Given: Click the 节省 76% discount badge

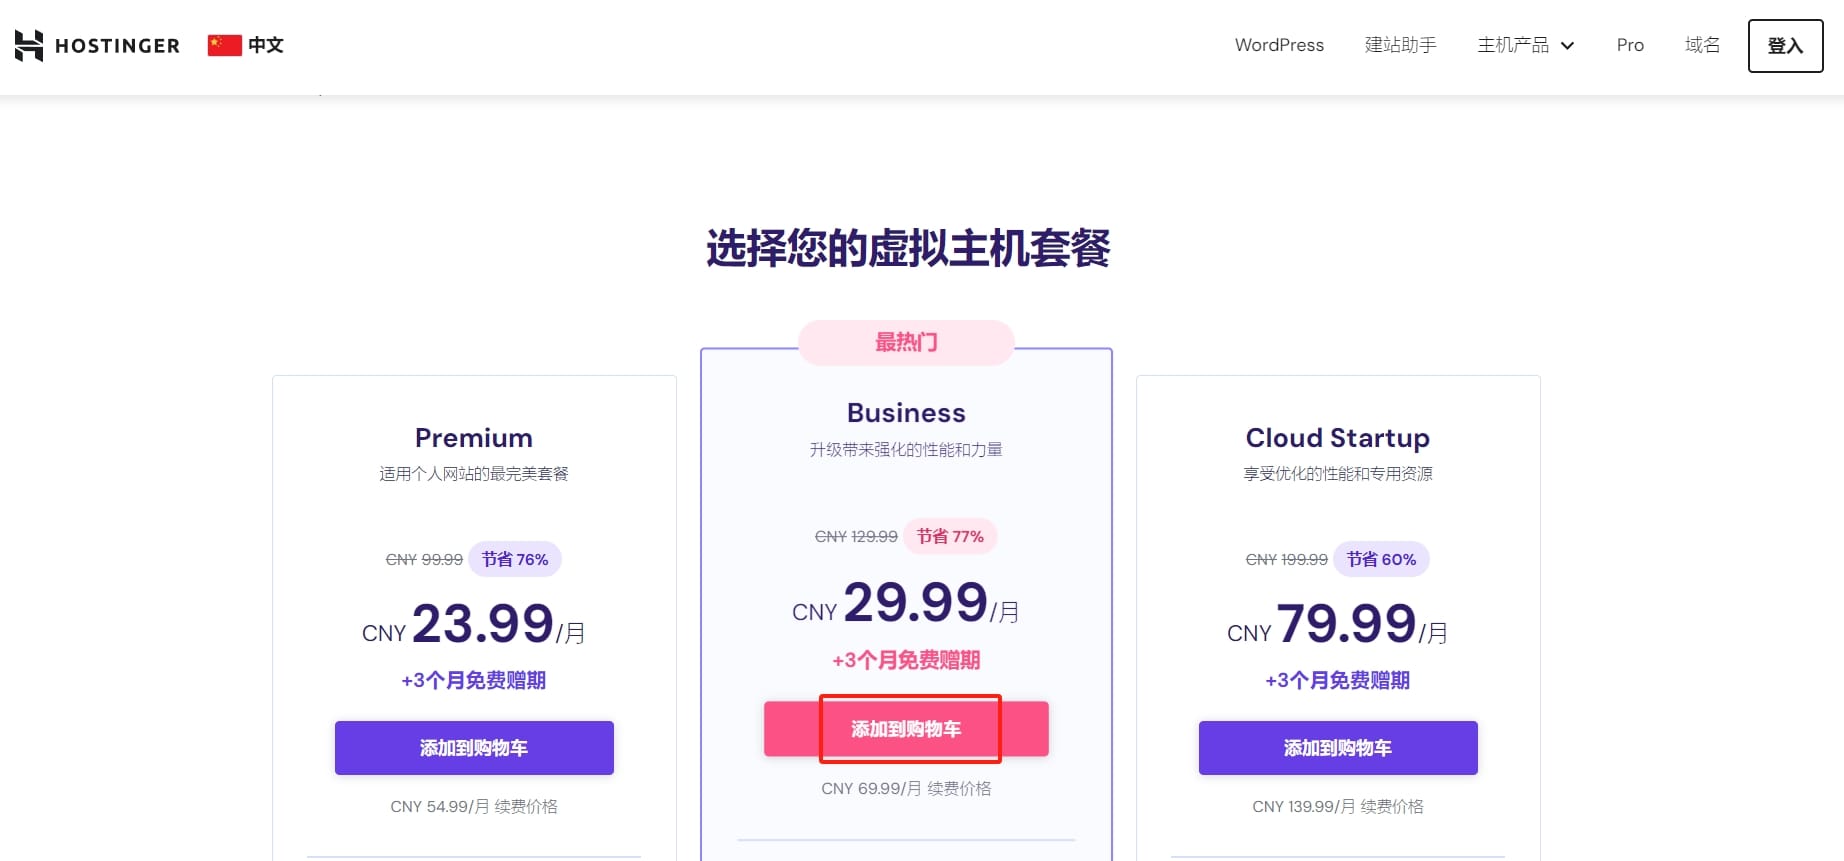Looking at the screenshot, I should [515, 559].
